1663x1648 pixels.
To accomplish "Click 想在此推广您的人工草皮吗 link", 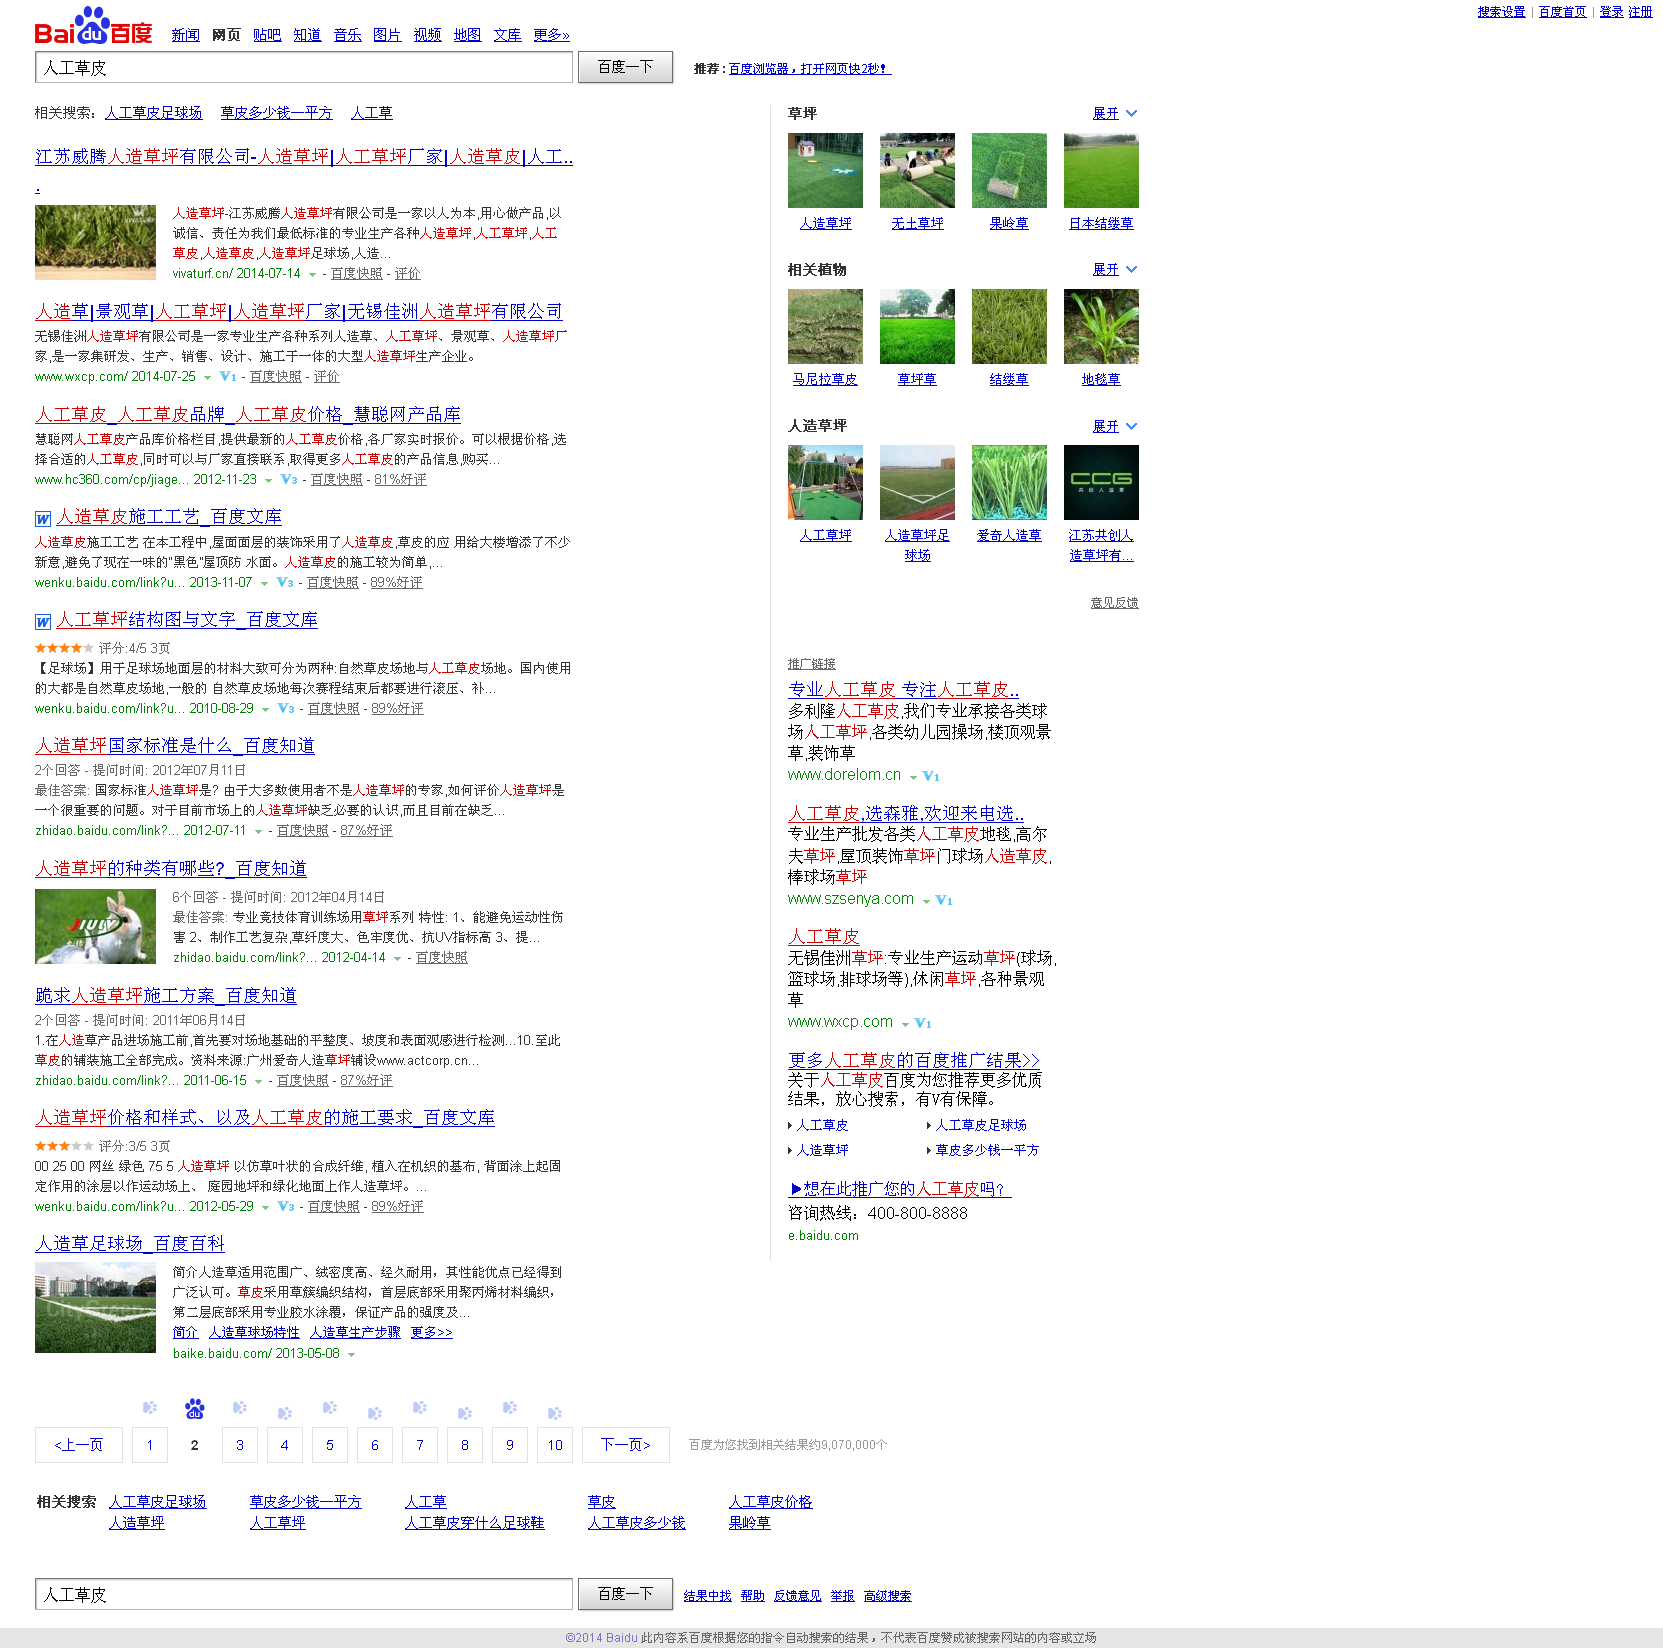I will coord(900,1189).
